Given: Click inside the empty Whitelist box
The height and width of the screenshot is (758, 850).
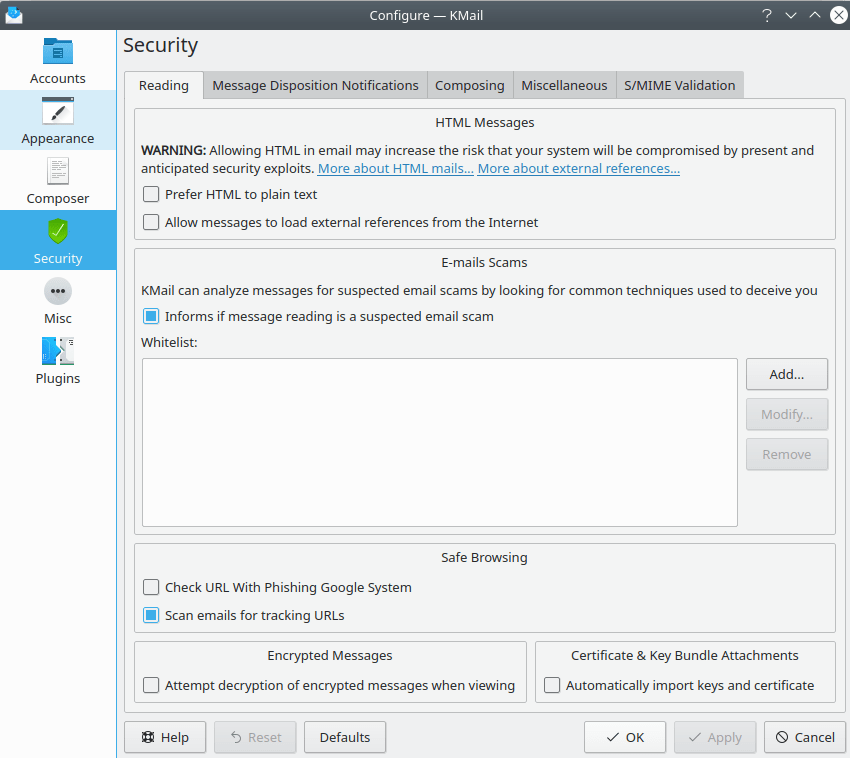Looking at the screenshot, I should (x=439, y=442).
